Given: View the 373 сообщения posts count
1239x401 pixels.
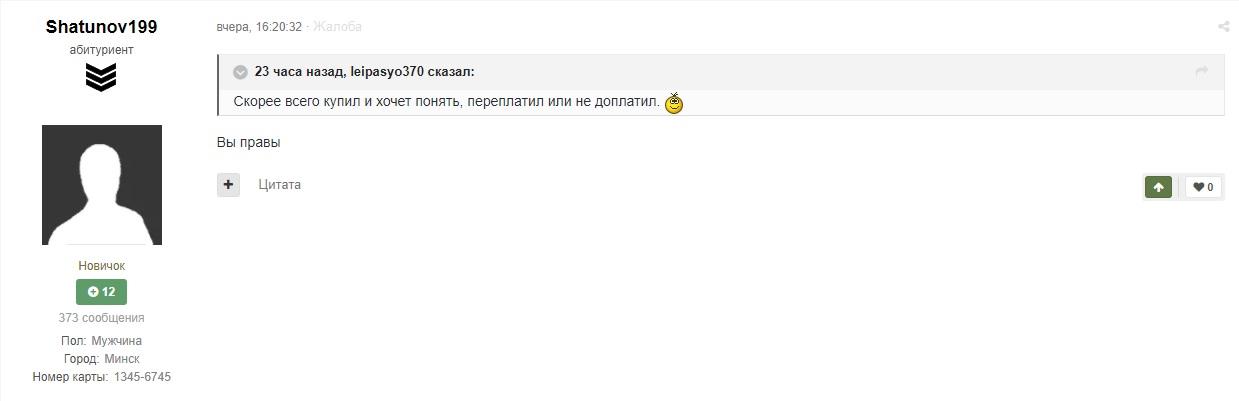Looking at the screenshot, I should click(x=101, y=318).
